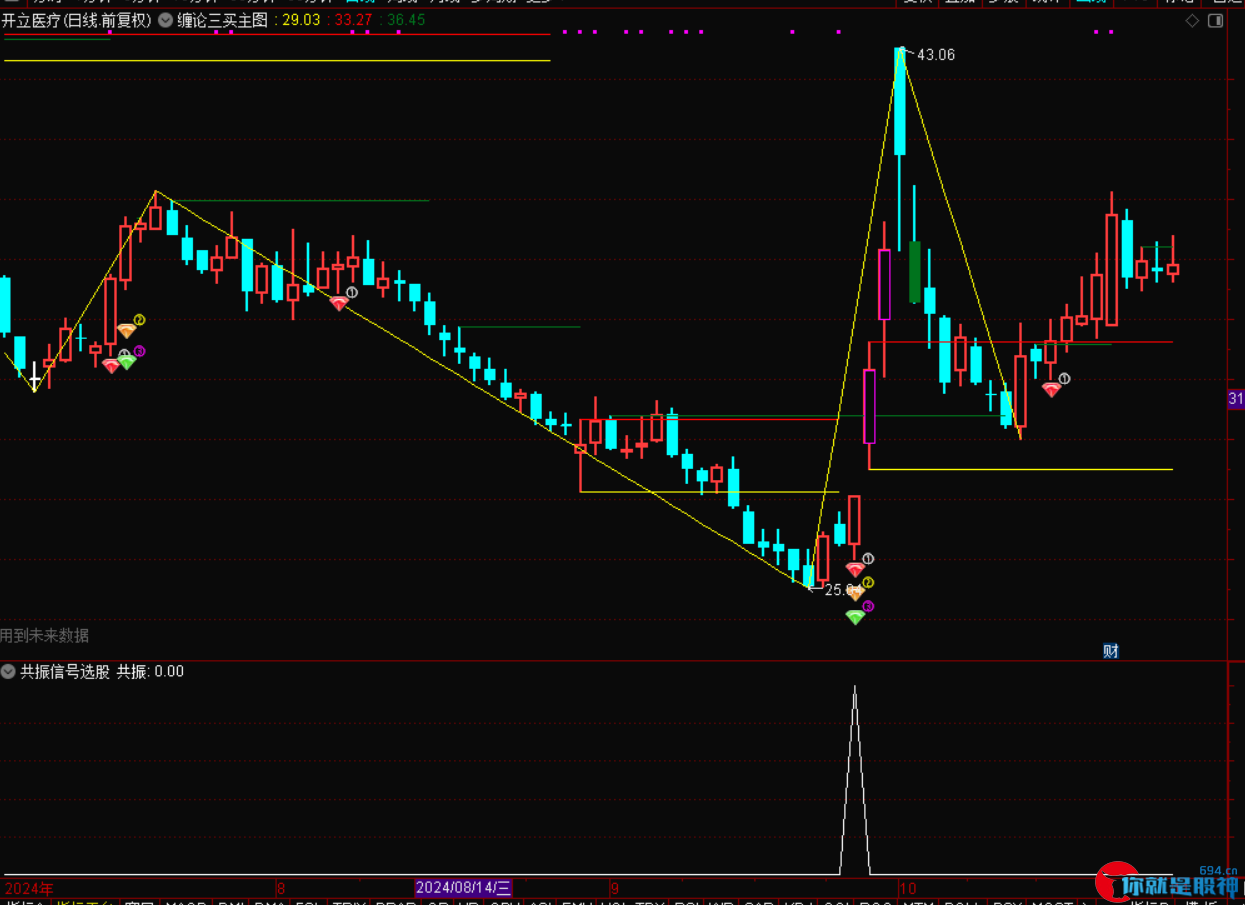Click the red diamond signal in mid October
Screen dimensions: 1245x905
(x=1051, y=389)
